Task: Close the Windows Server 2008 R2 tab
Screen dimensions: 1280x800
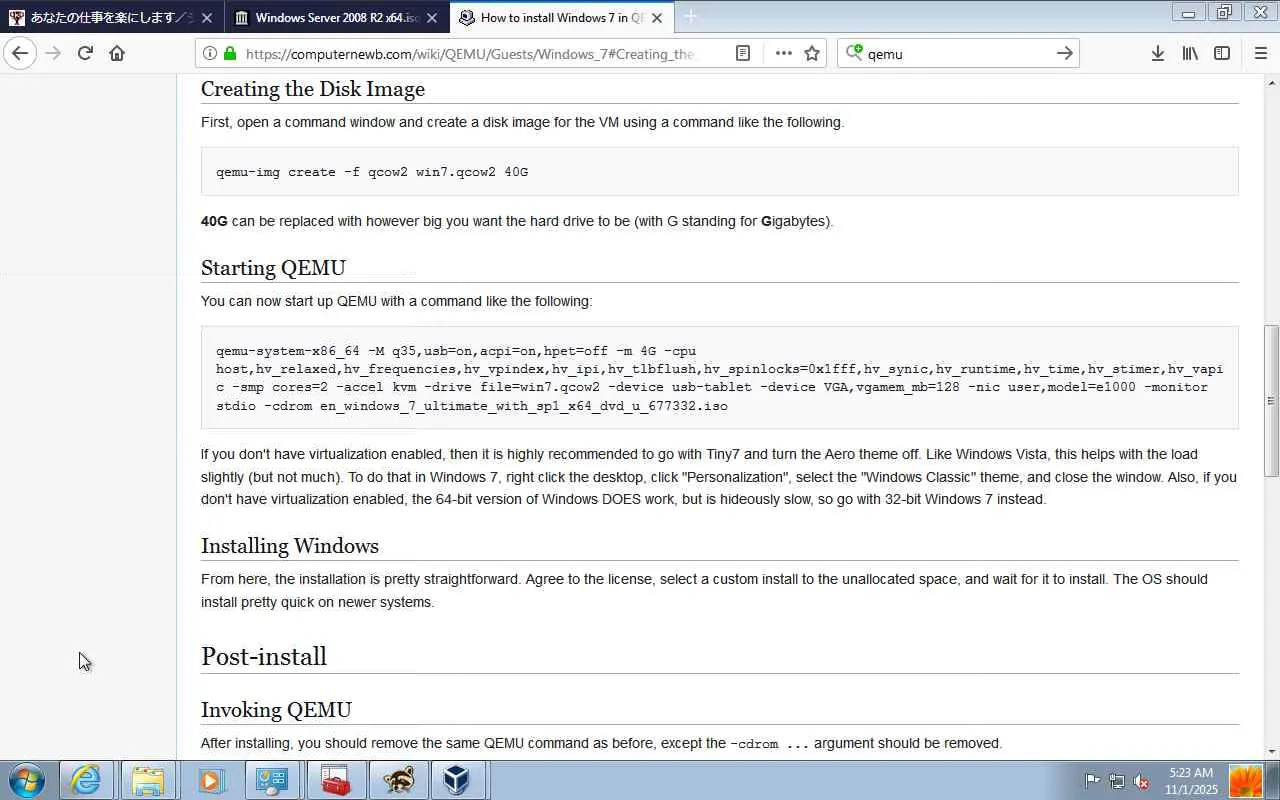Action: click(432, 17)
